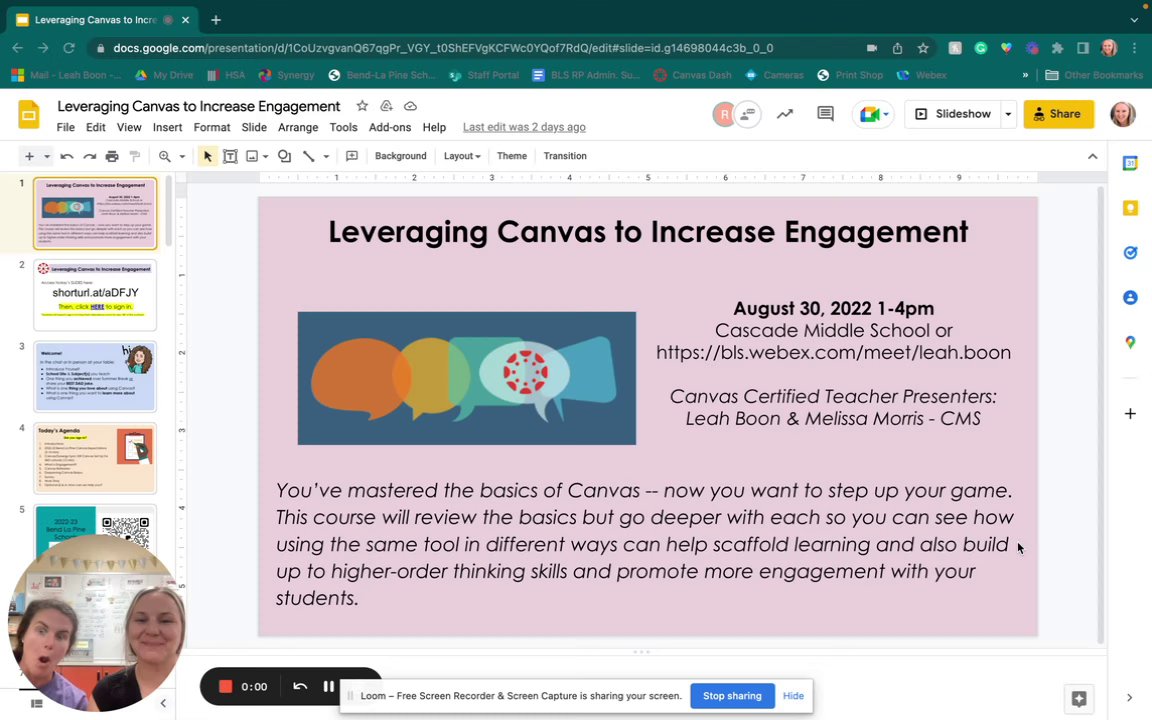Click the Google Slides home logo
The image size is (1152, 720).
29,114
